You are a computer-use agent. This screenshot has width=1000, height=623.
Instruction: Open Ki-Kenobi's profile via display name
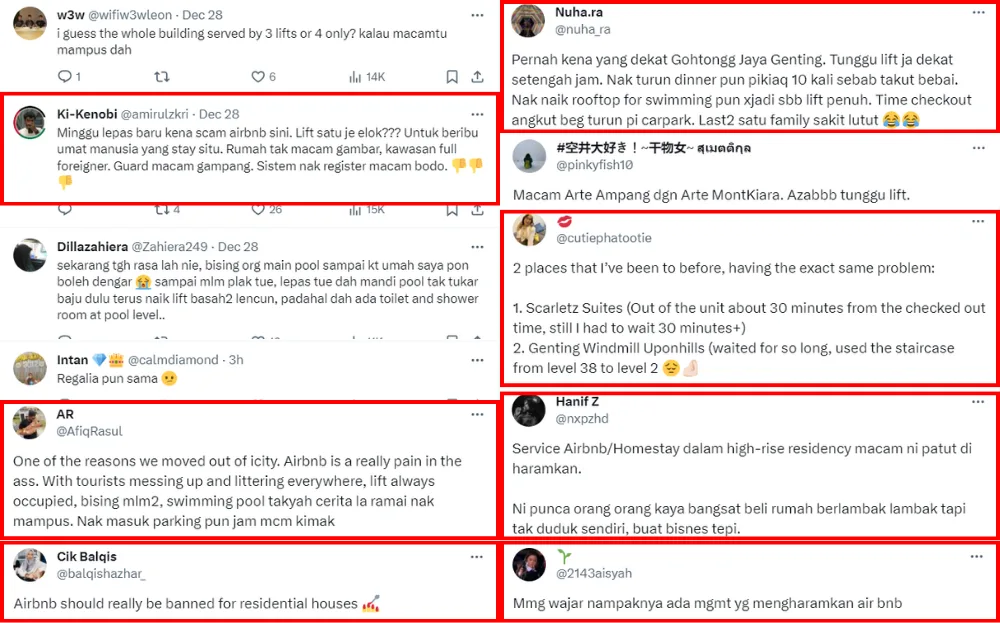coord(85,114)
